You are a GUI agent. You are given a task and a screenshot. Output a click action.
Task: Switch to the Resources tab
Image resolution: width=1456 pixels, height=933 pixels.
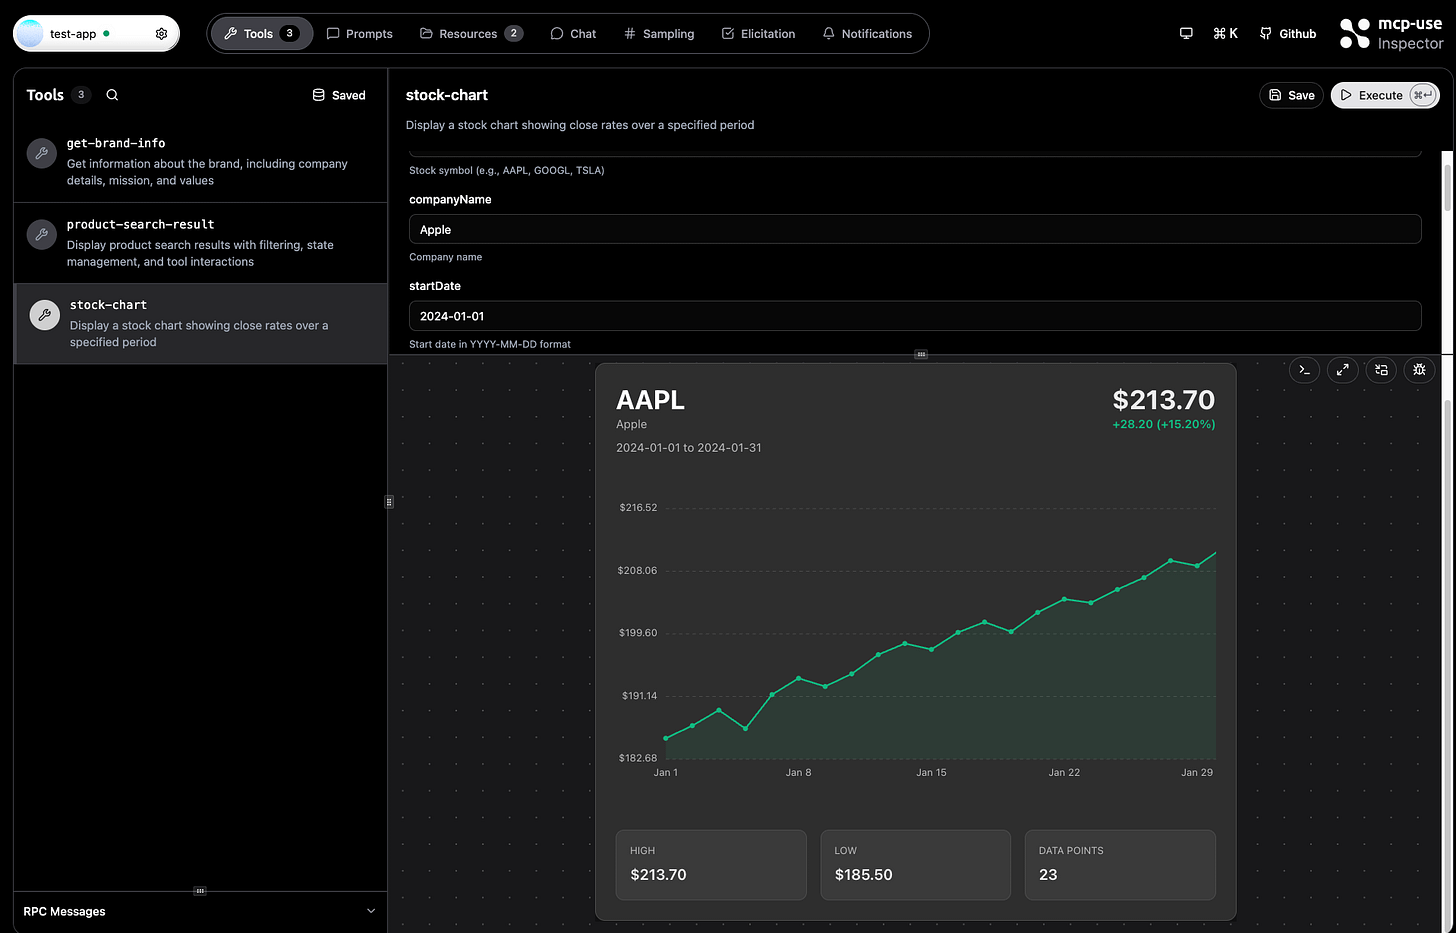point(471,34)
